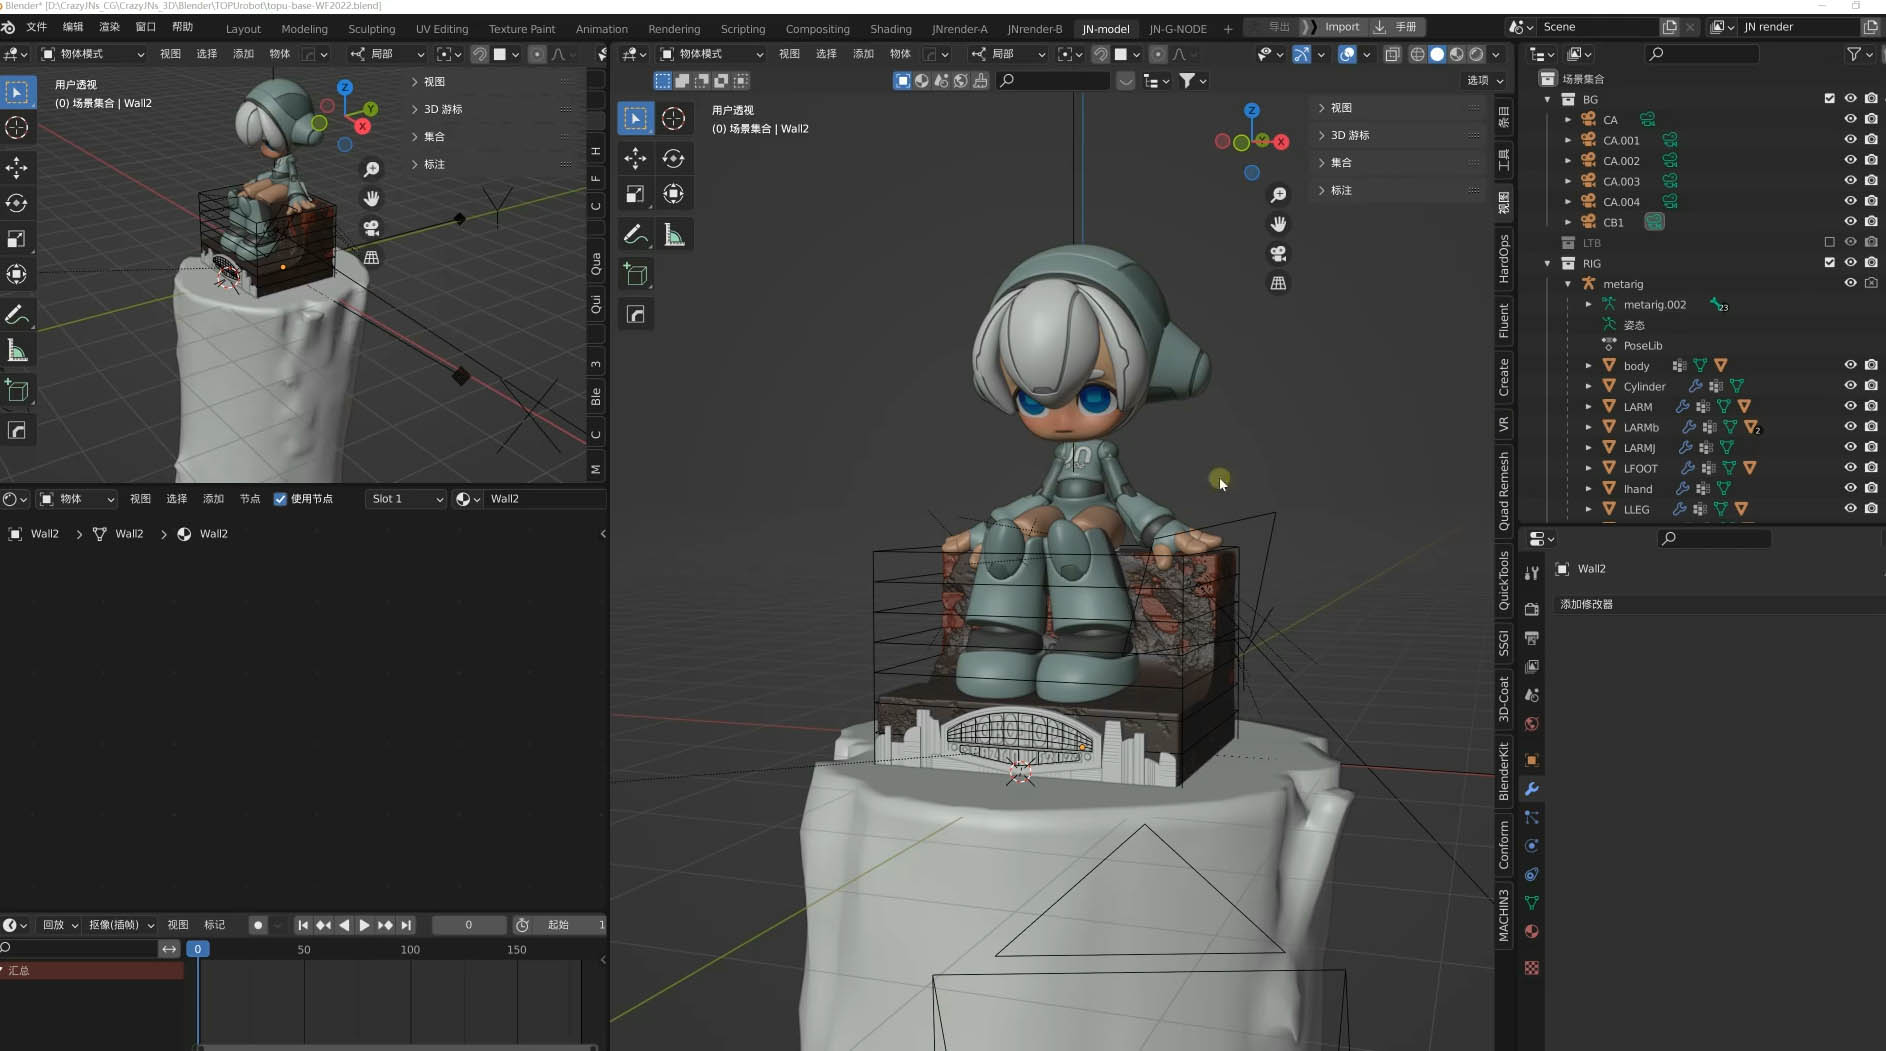Open object mode dropdown in main viewport
1886x1051 pixels.
click(x=711, y=54)
